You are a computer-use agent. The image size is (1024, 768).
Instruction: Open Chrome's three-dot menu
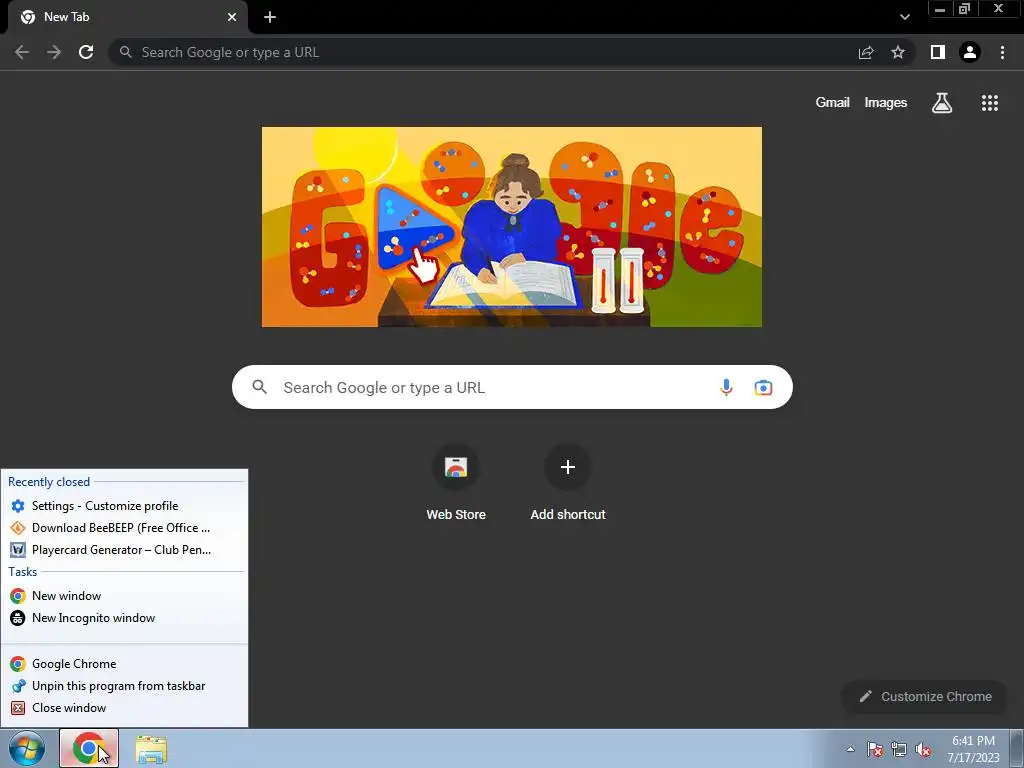1002,52
